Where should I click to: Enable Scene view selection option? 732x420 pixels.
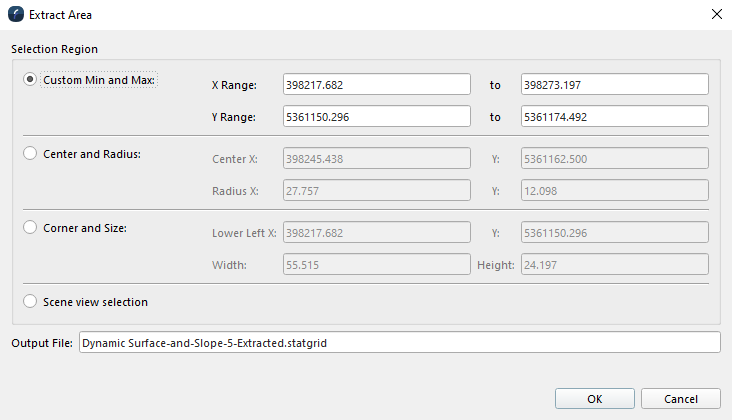pos(30,301)
